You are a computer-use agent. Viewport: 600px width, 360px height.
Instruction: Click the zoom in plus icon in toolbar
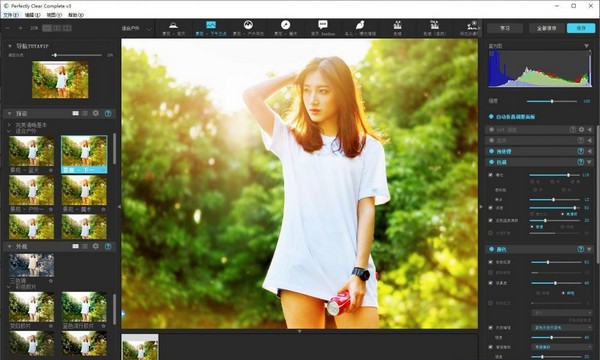pos(20,28)
